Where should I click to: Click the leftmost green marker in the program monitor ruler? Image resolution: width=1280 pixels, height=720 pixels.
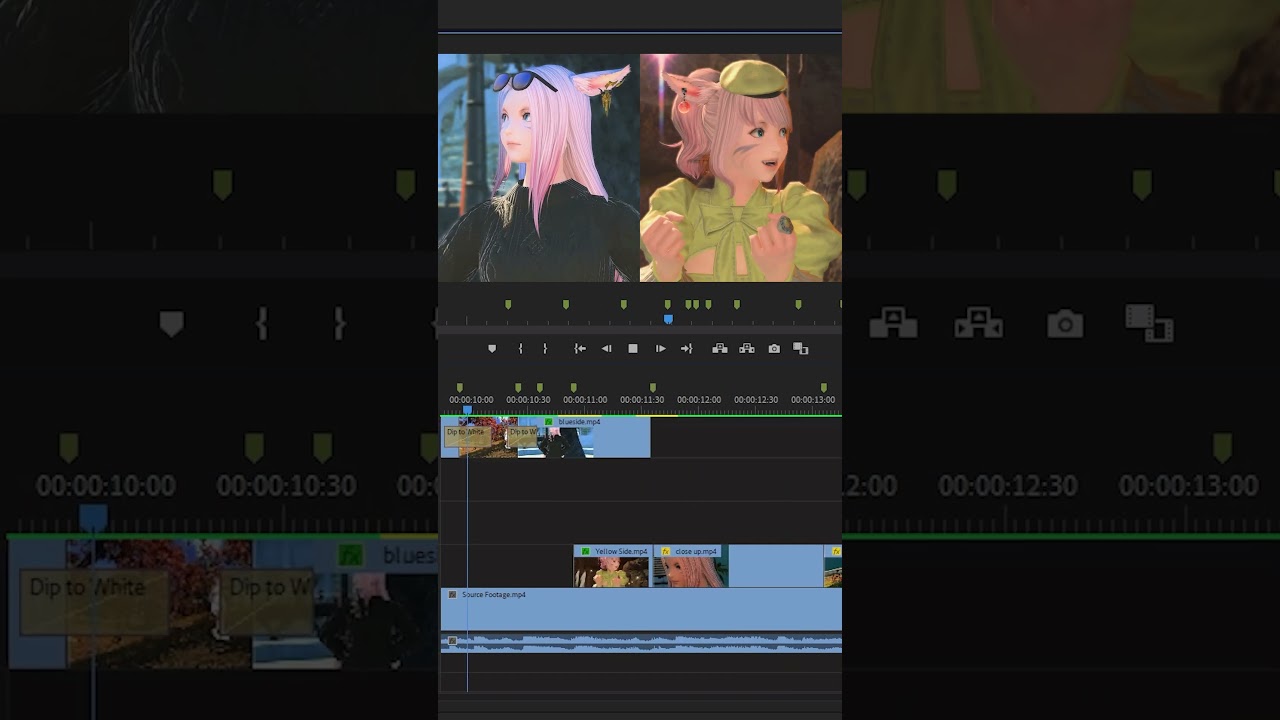[x=508, y=304]
